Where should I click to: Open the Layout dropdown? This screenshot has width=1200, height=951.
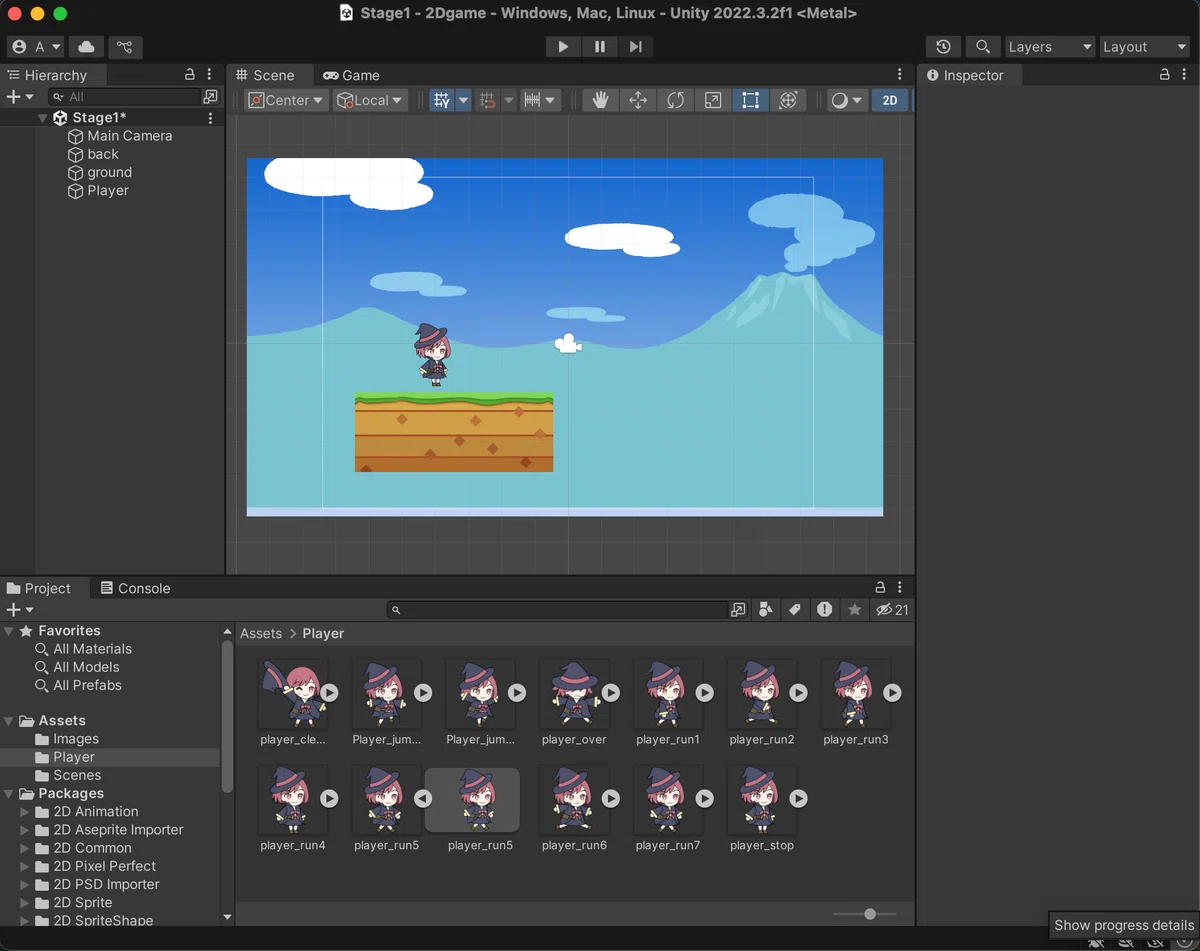1144,47
